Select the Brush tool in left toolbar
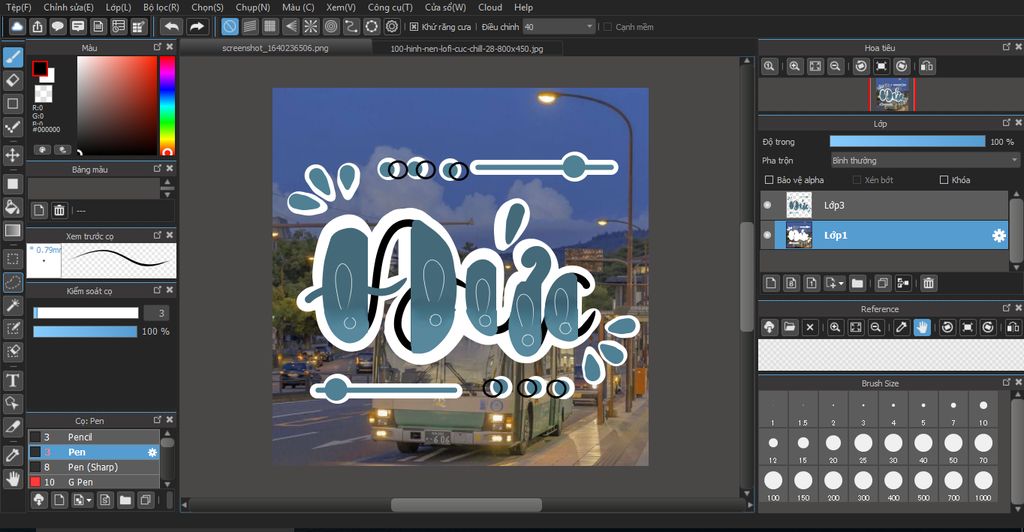The image size is (1024, 532). [x=12, y=58]
